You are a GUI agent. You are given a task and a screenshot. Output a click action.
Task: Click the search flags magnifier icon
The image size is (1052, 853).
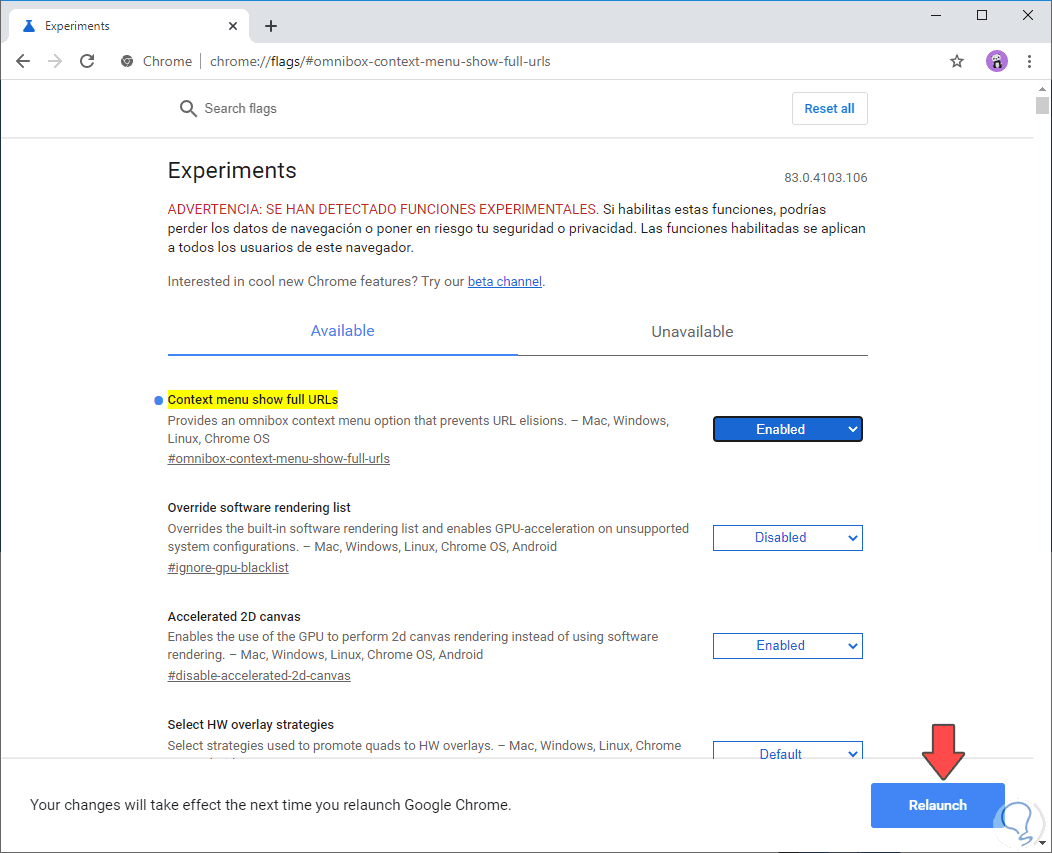click(188, 109)
